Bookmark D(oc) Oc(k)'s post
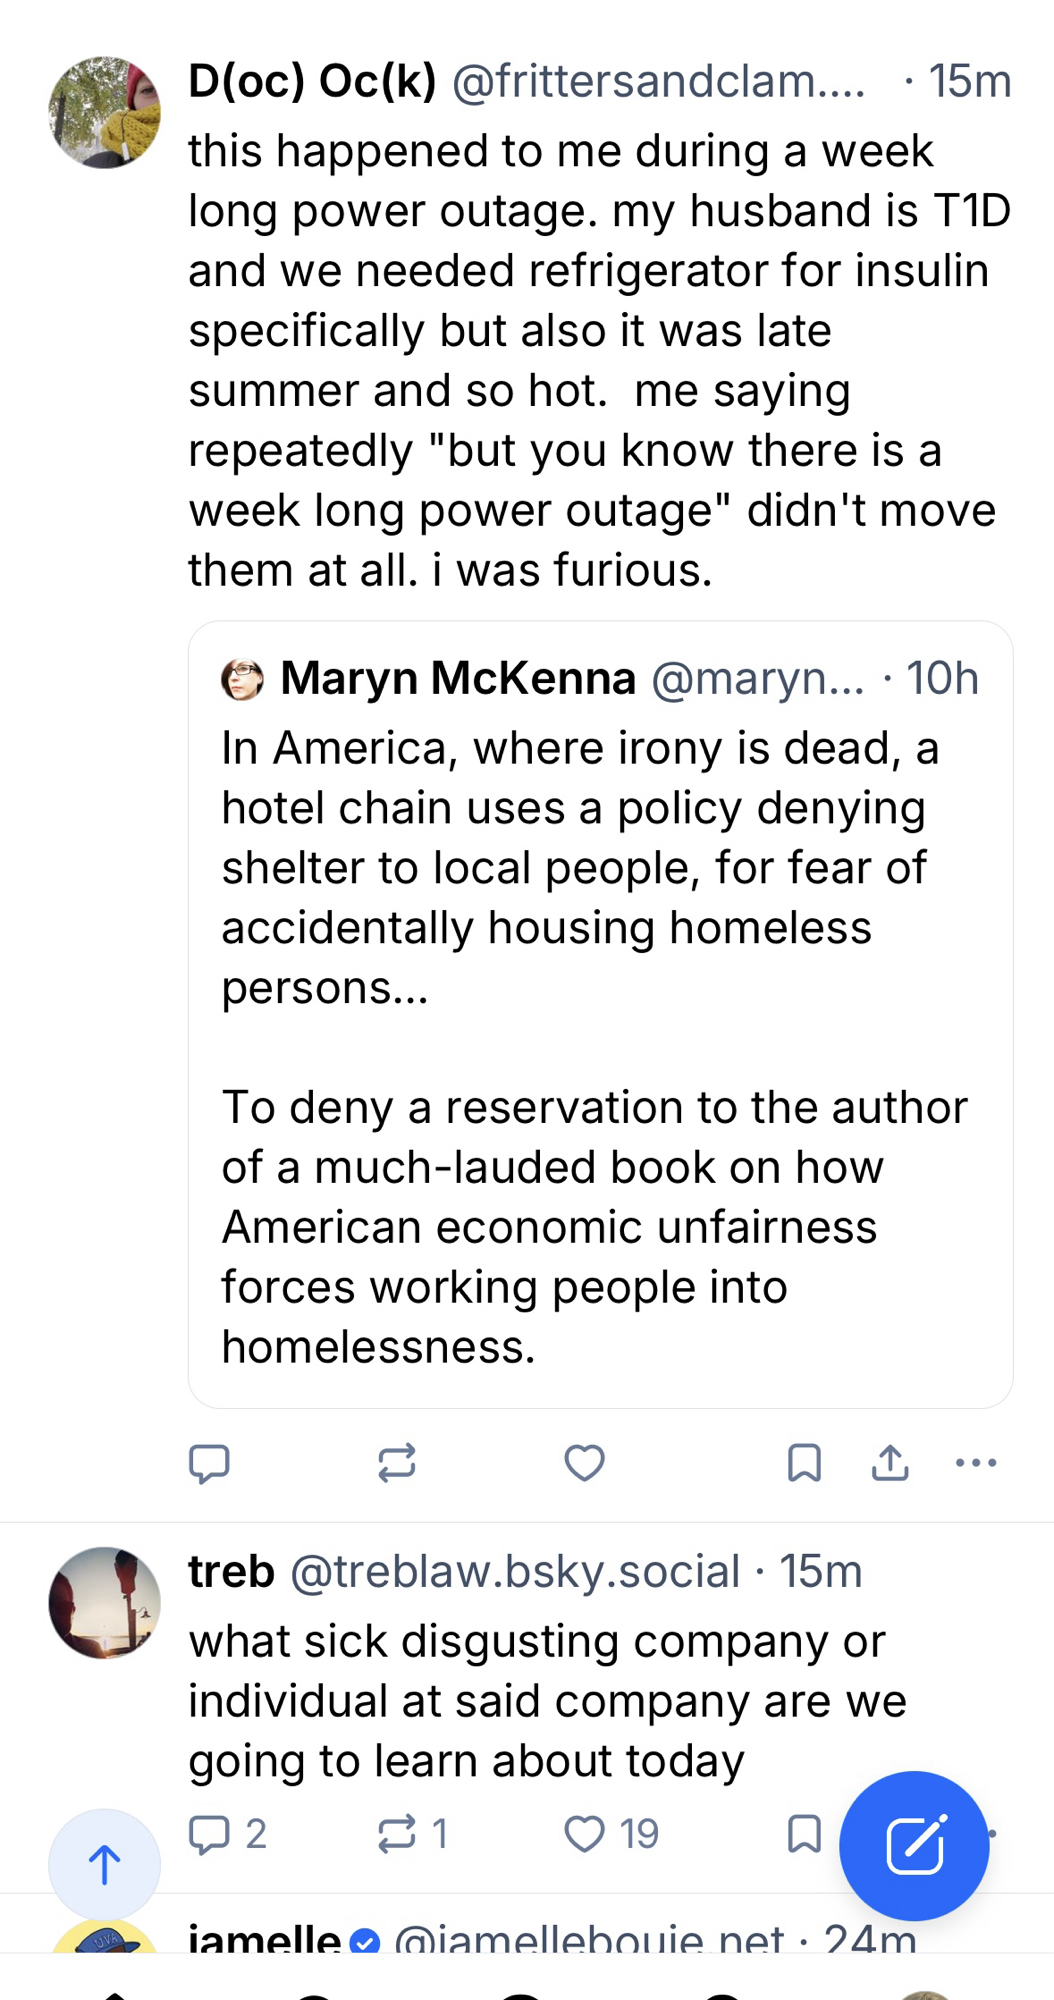The image size is (1054, 2000). click(x=804, y=1463)
